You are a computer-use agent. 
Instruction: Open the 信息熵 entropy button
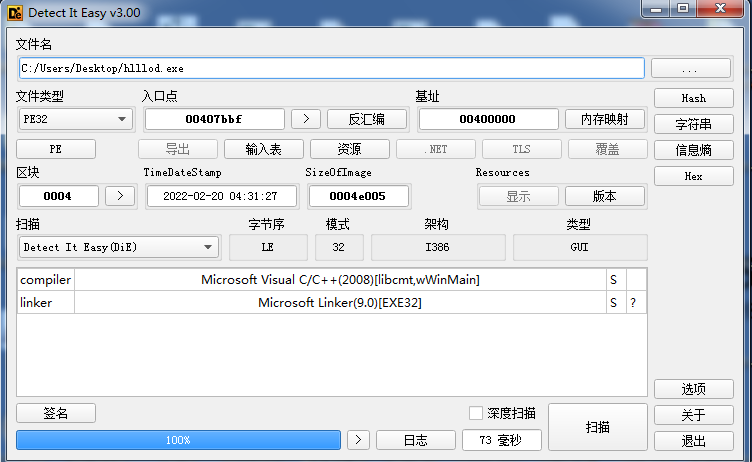tap(693, 150)
